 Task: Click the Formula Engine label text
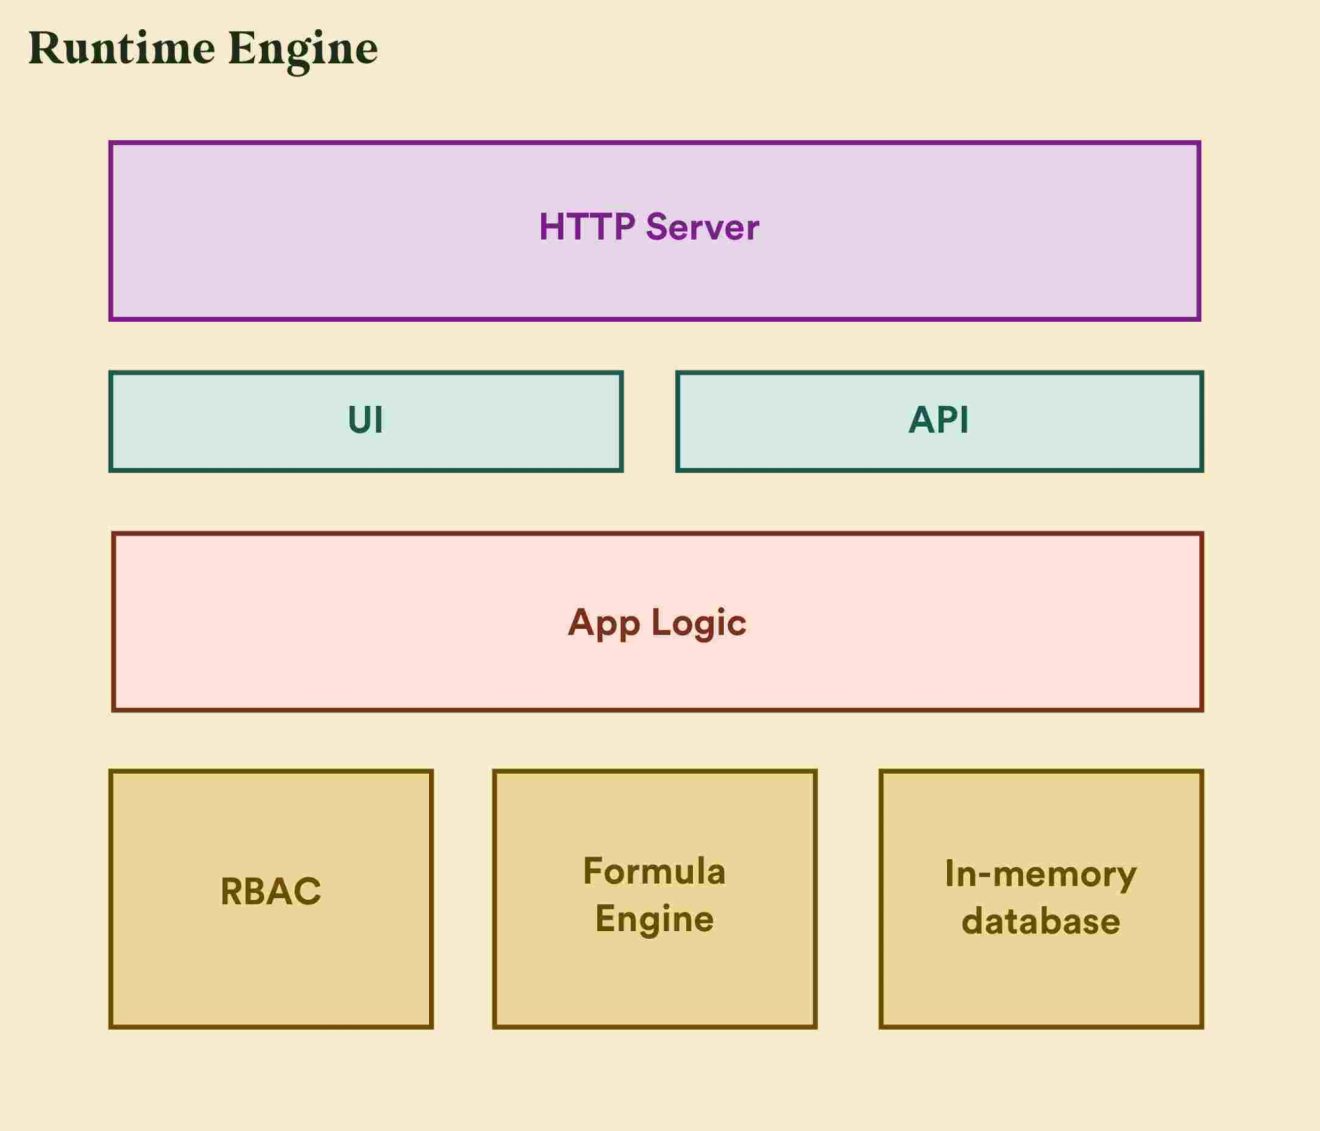(654, 894)
